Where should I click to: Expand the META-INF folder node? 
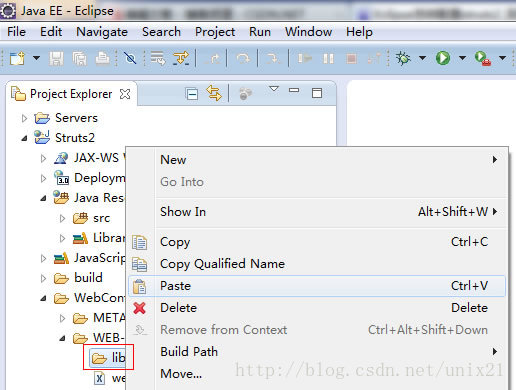pyautogui.click(x=62, y=318)
